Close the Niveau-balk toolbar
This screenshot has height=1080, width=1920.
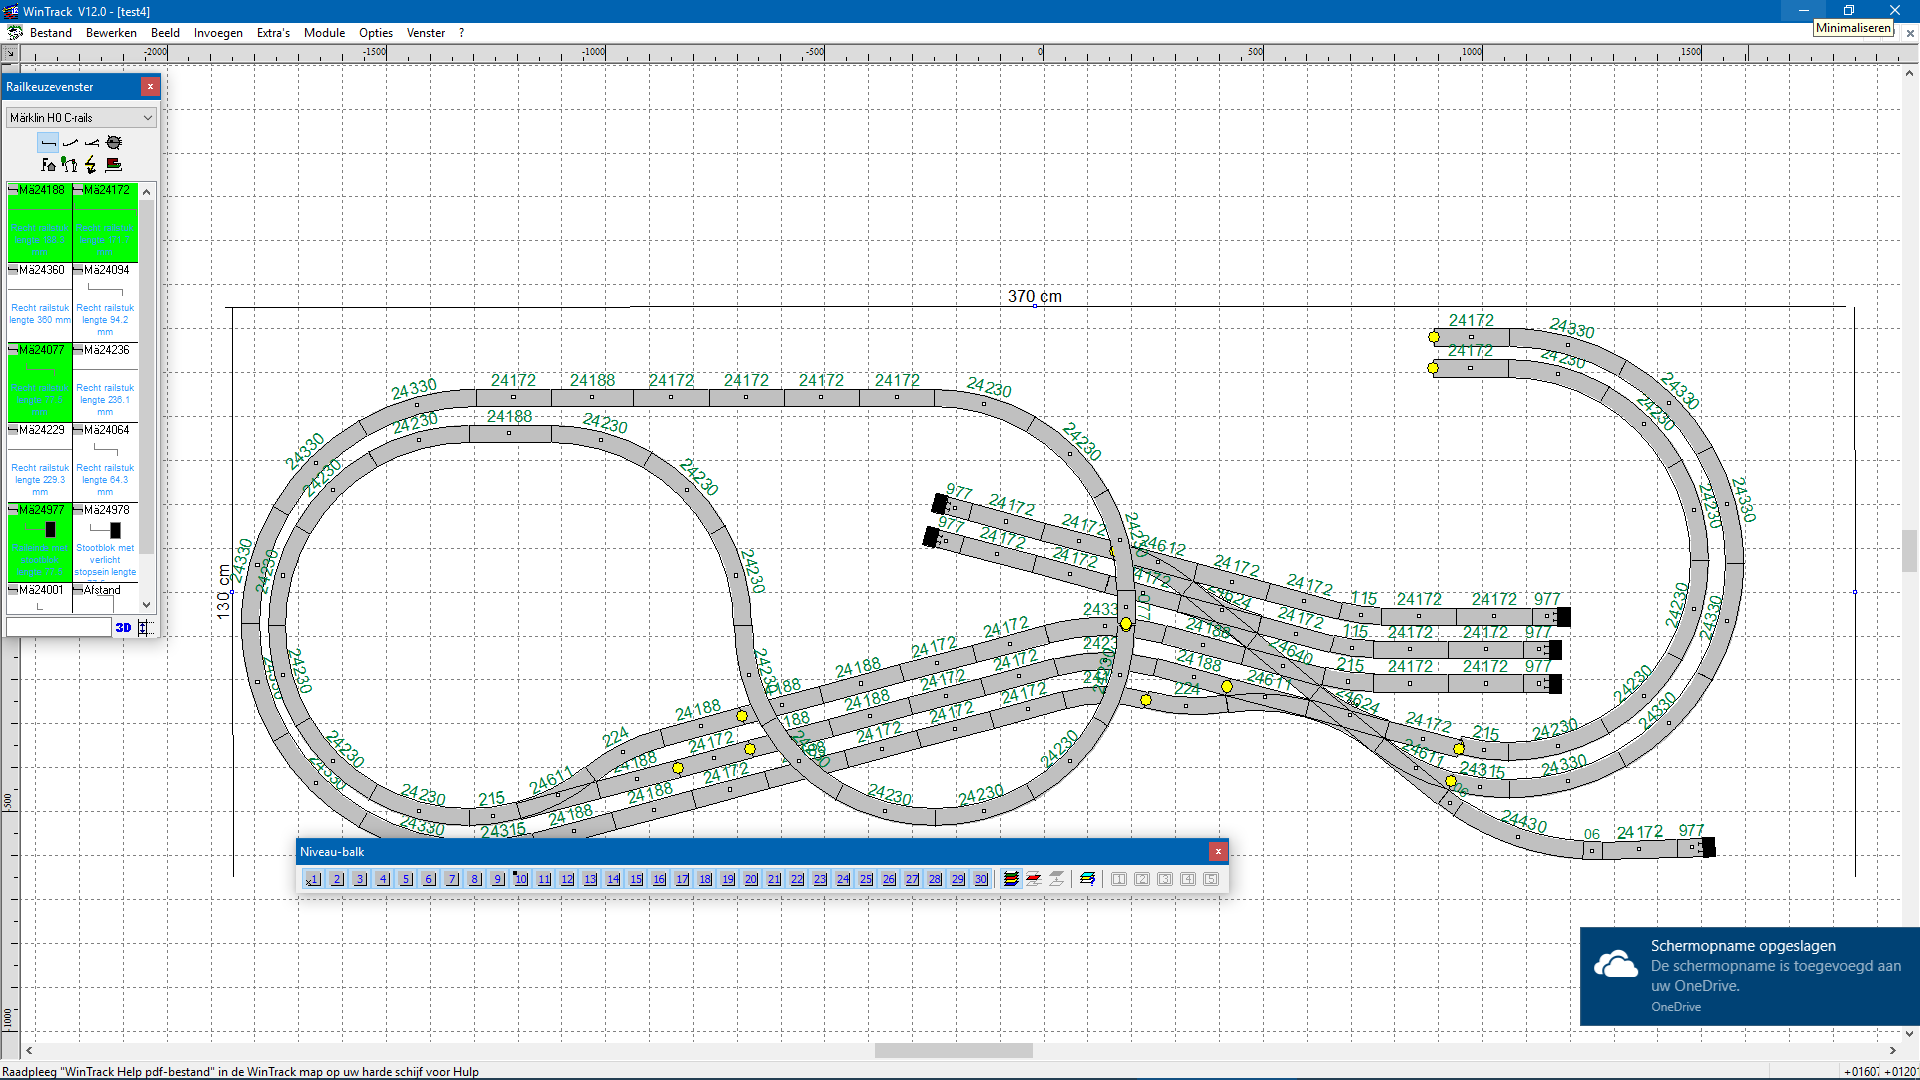pos(1218,852)
